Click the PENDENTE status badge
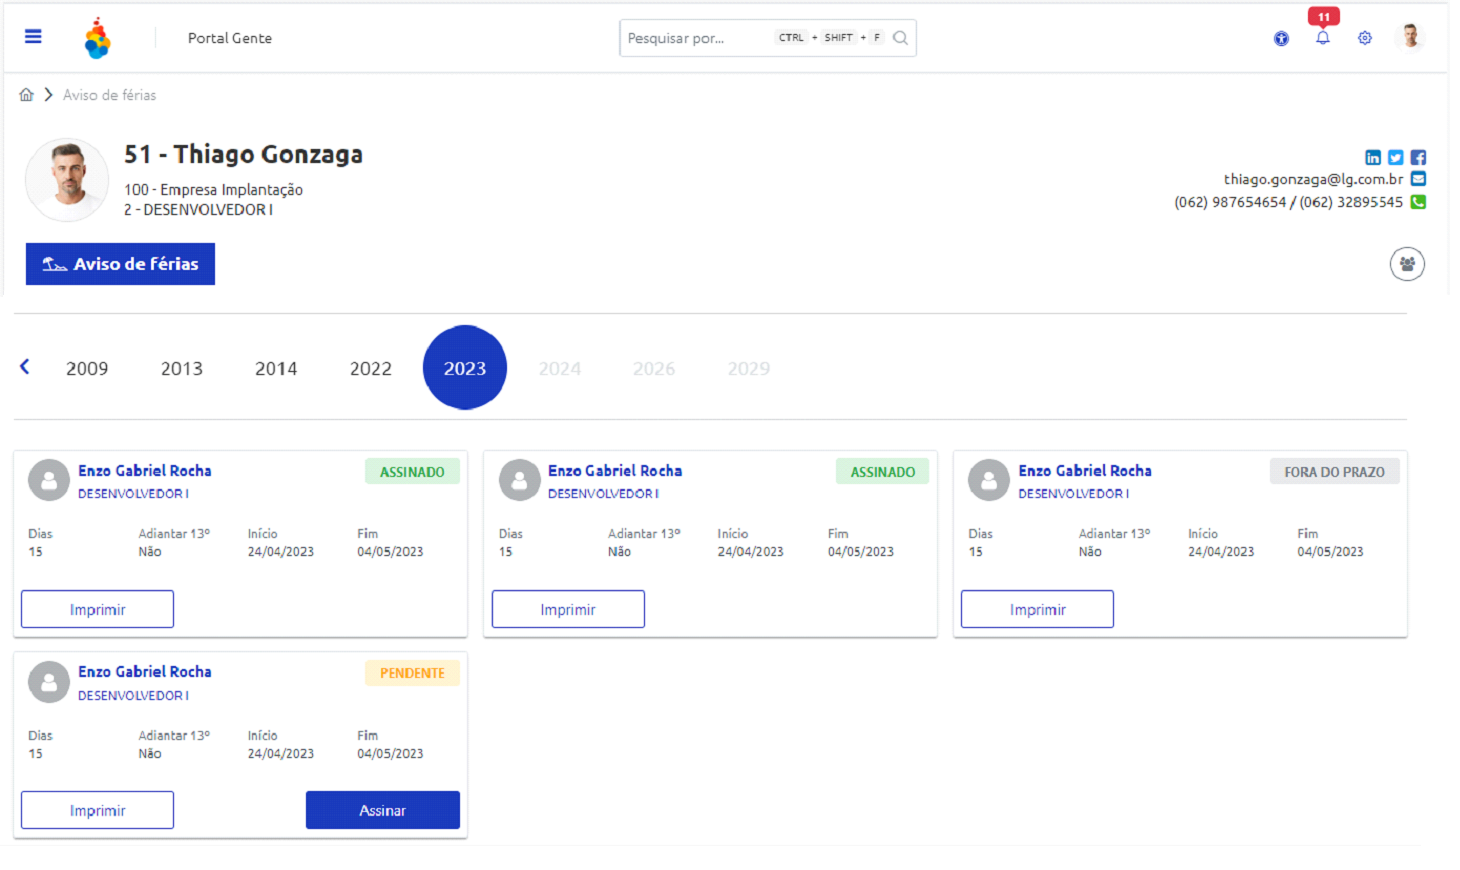 coord(412,673)
